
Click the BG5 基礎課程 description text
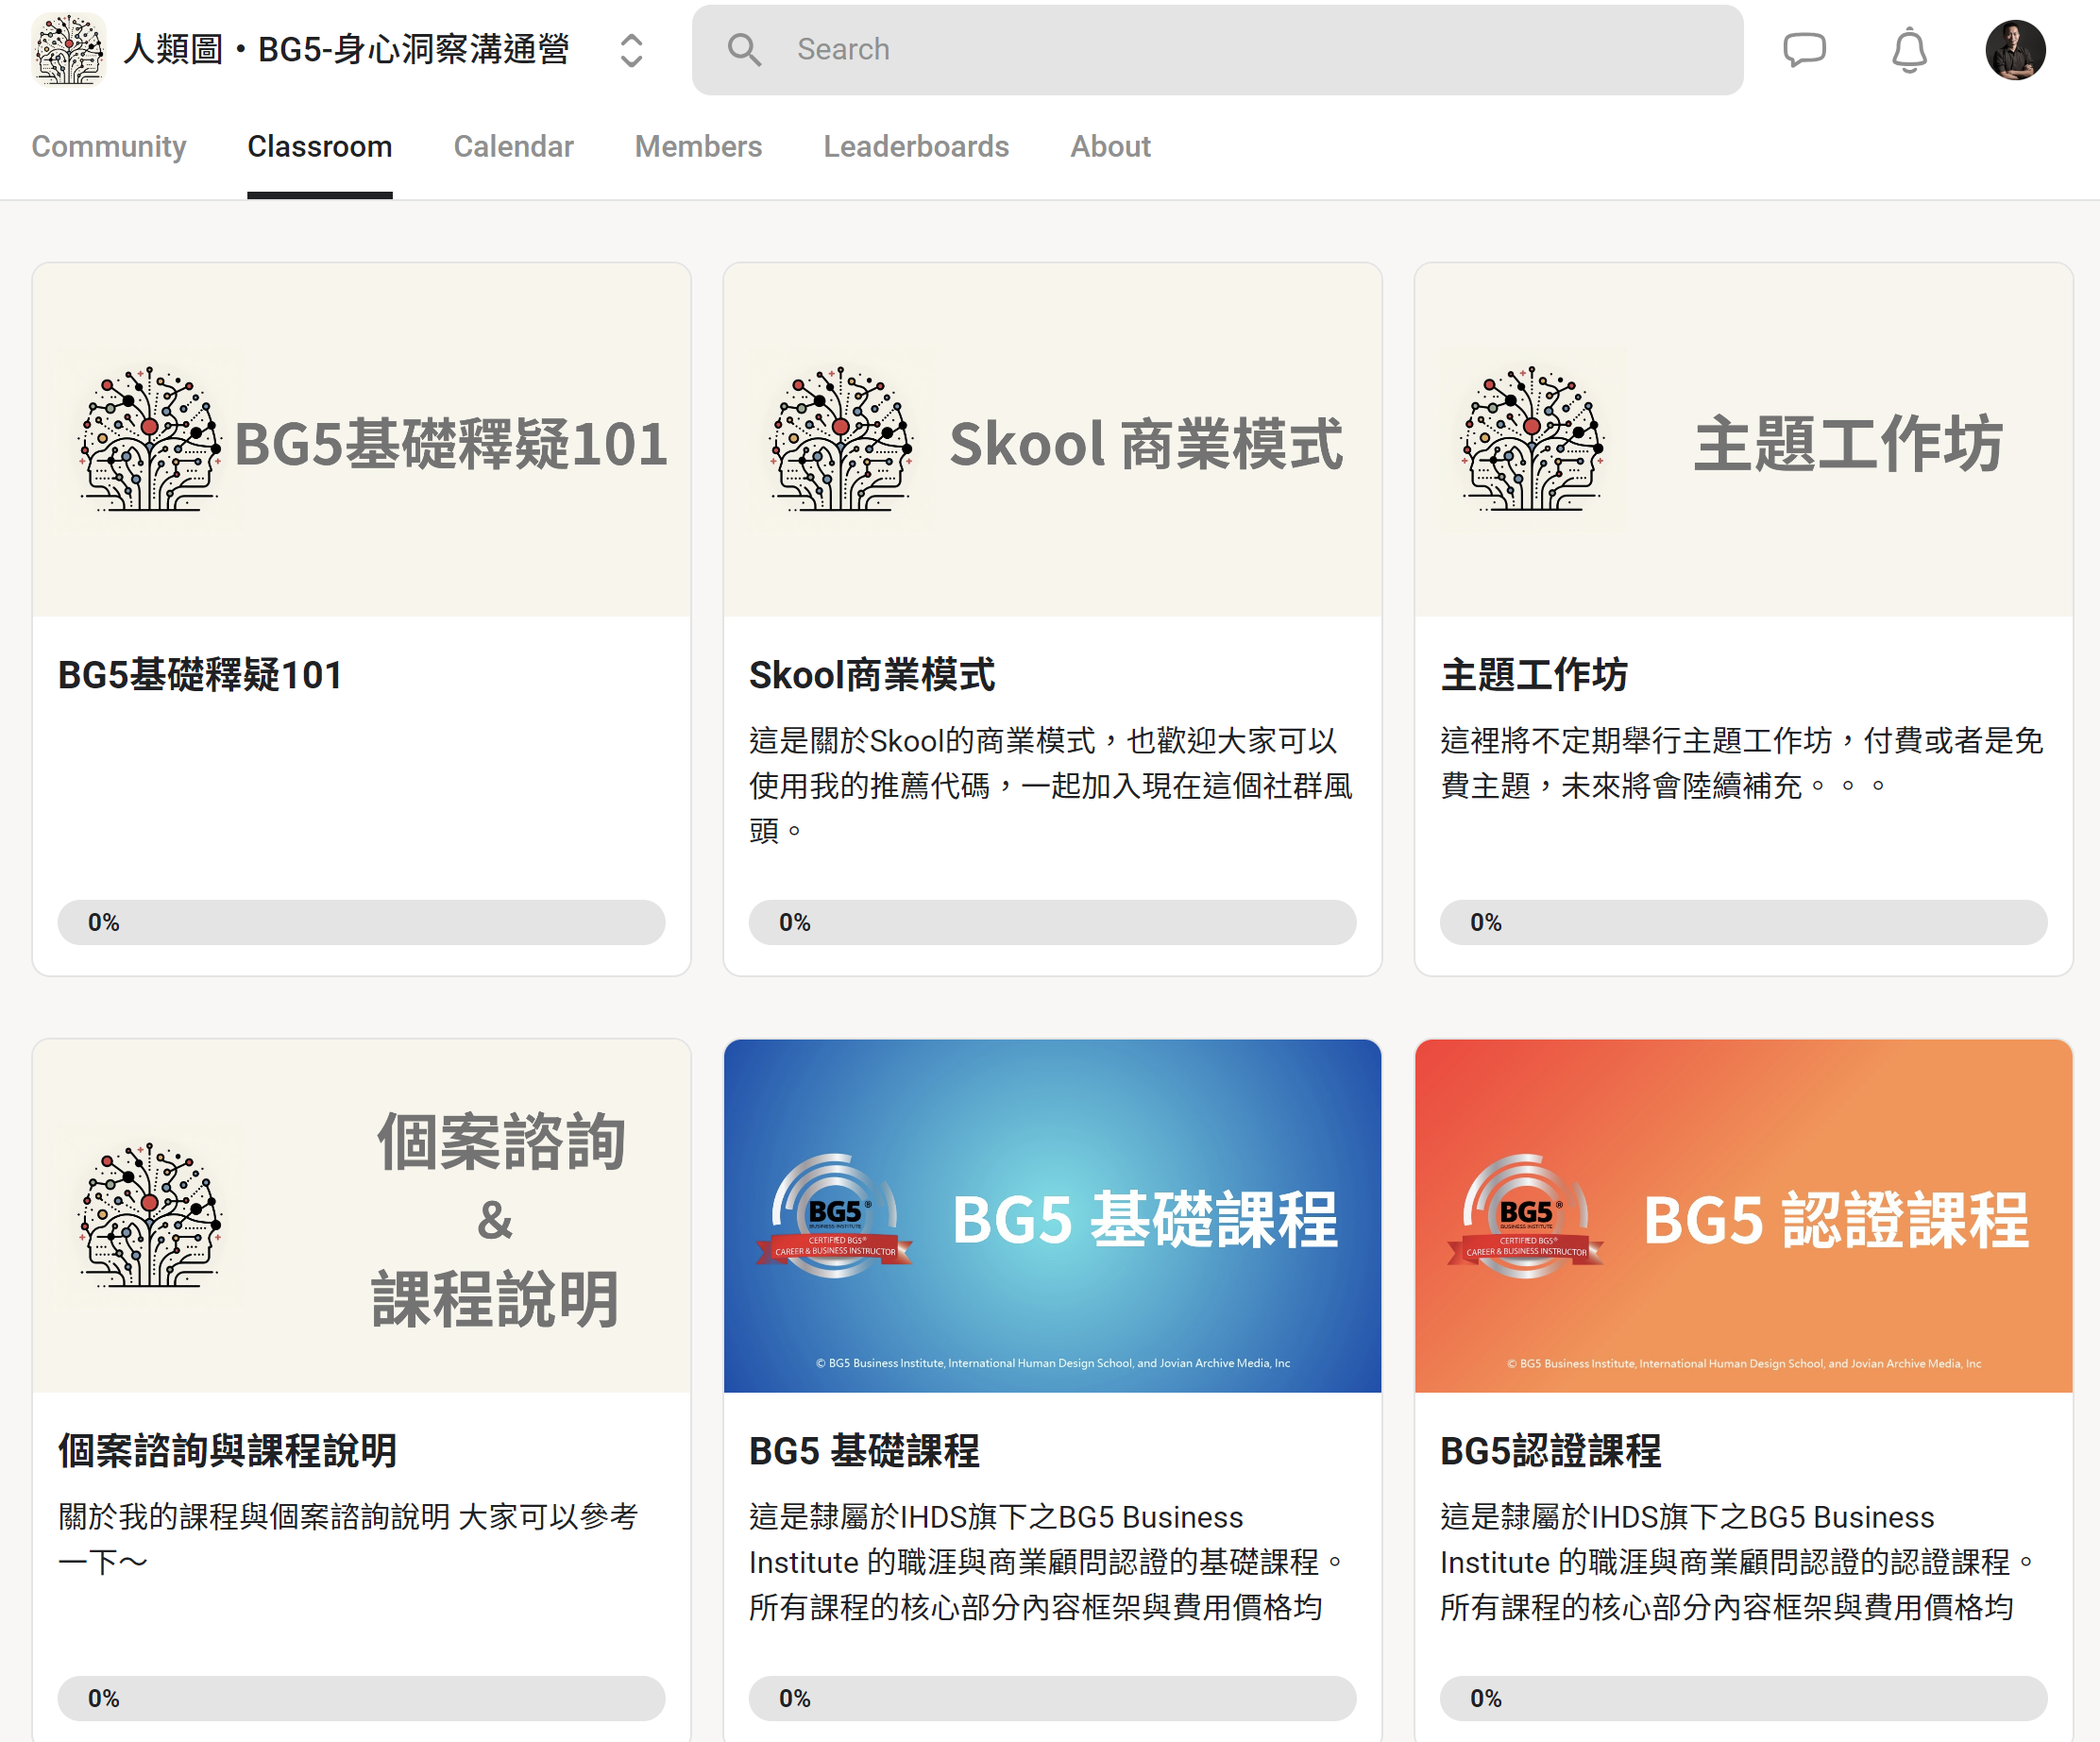[1046, 1562]
